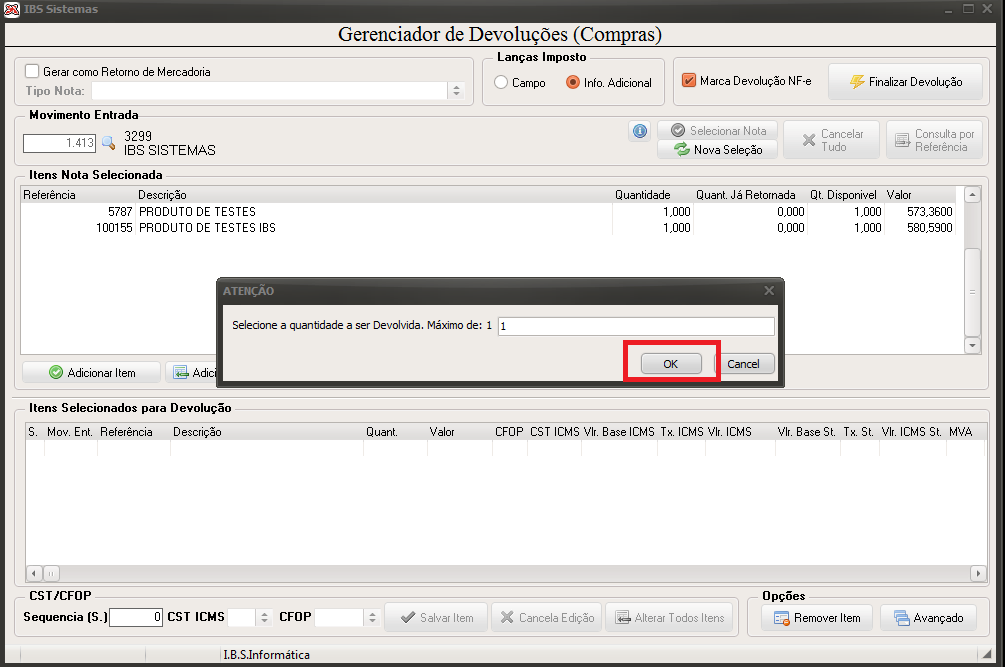Click horizontal scrollbar right arrow of devolução grid
Image resolution: width=1005 pixels, height=667 pixels.
tap(978, 573)
